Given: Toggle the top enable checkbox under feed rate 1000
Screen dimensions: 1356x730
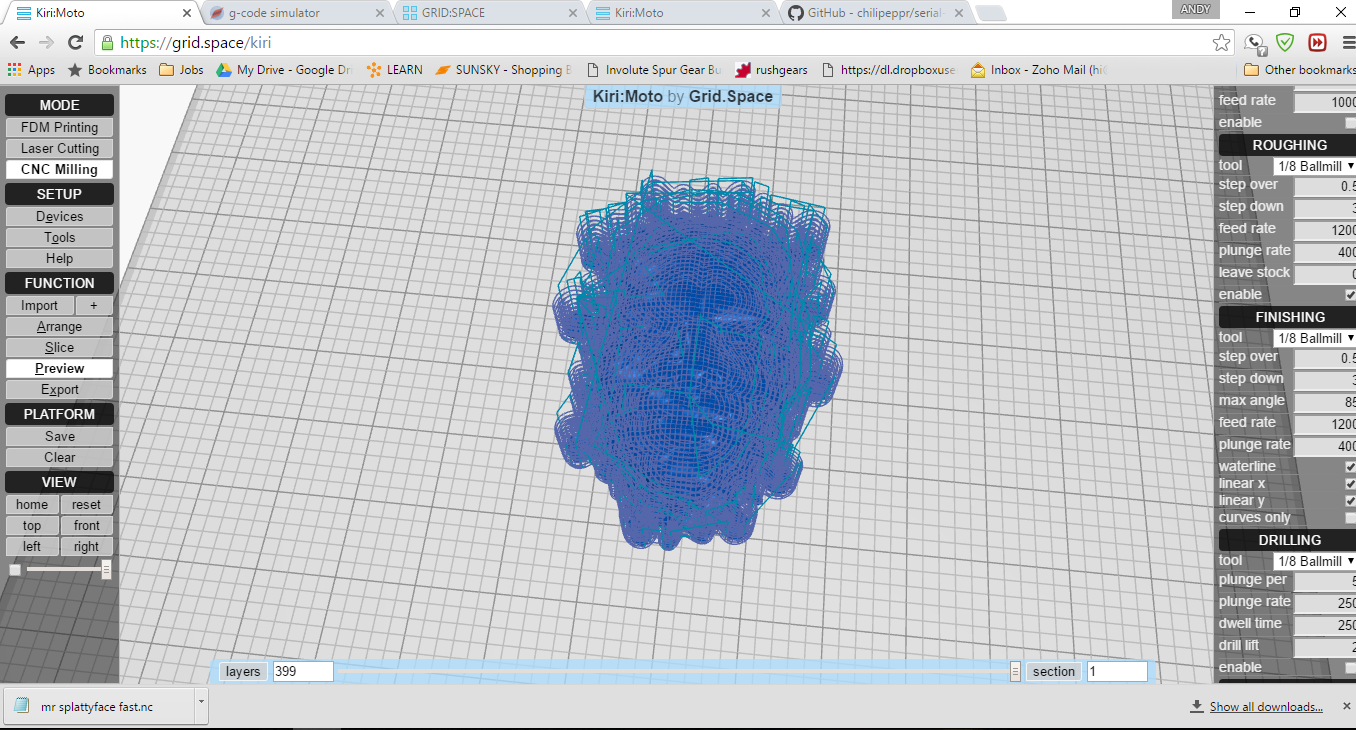Looking at the screenshot, I should coord(1350,123).
